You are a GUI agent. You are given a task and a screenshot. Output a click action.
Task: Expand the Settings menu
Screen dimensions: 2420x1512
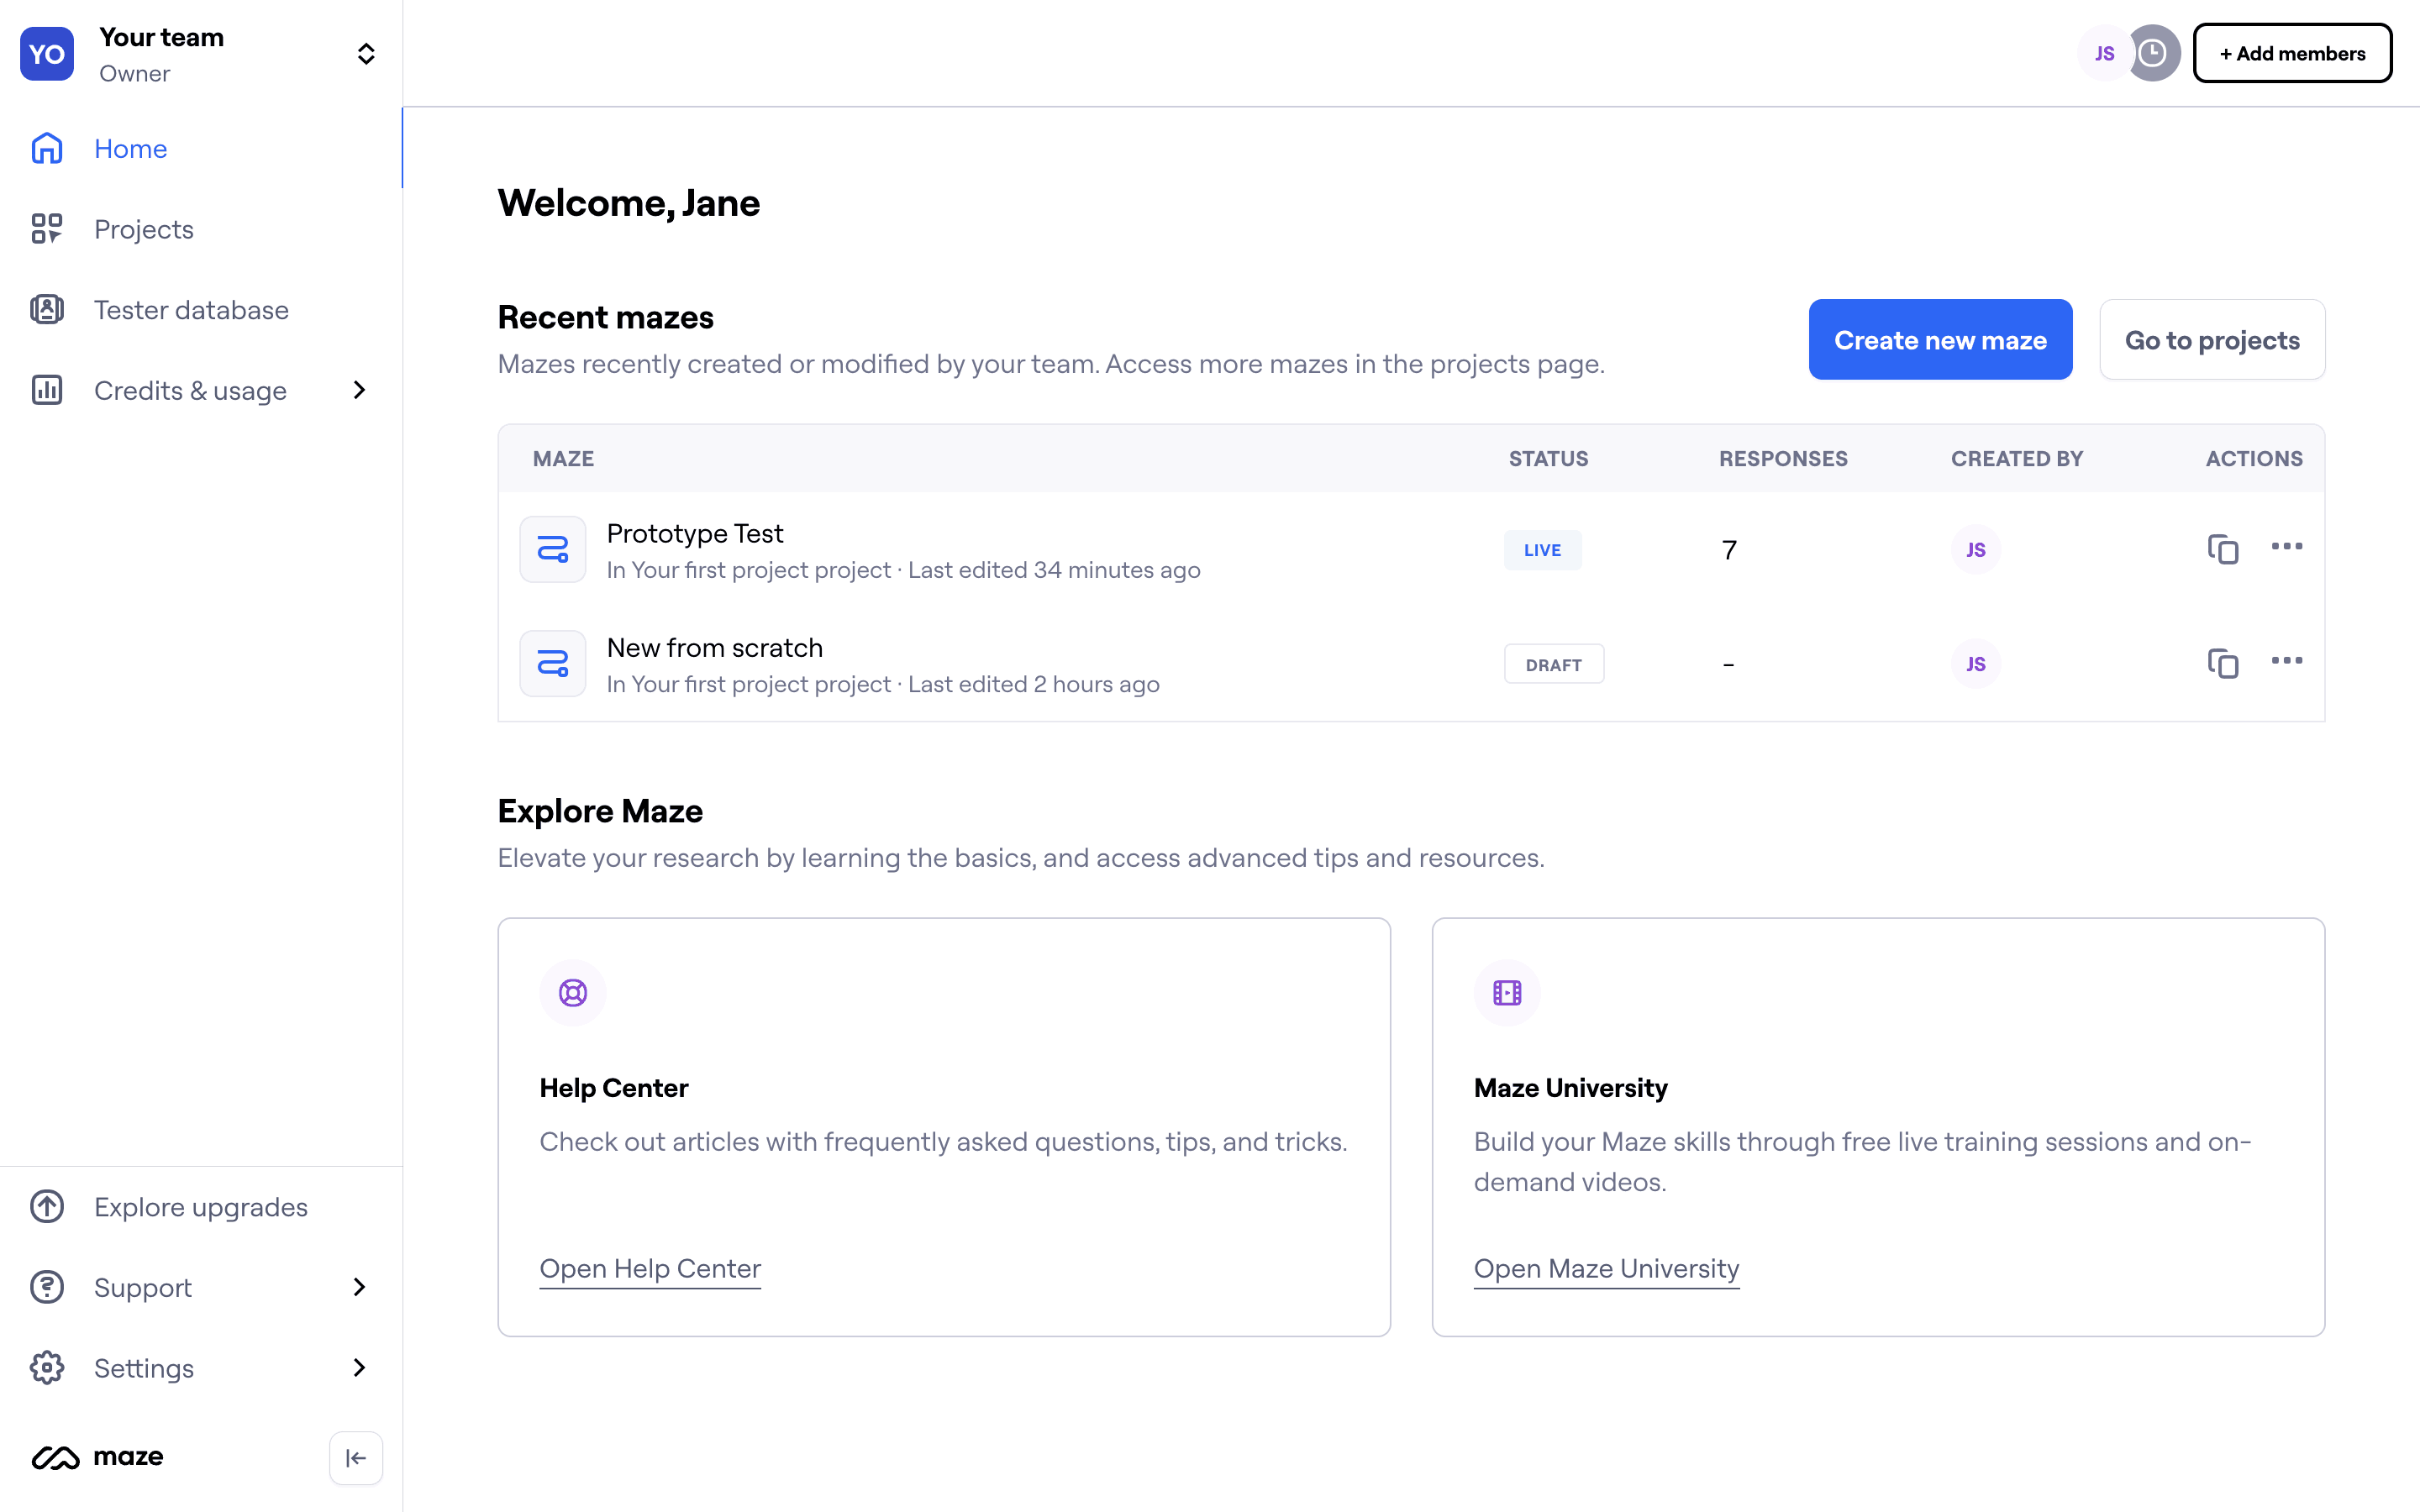359,1367
